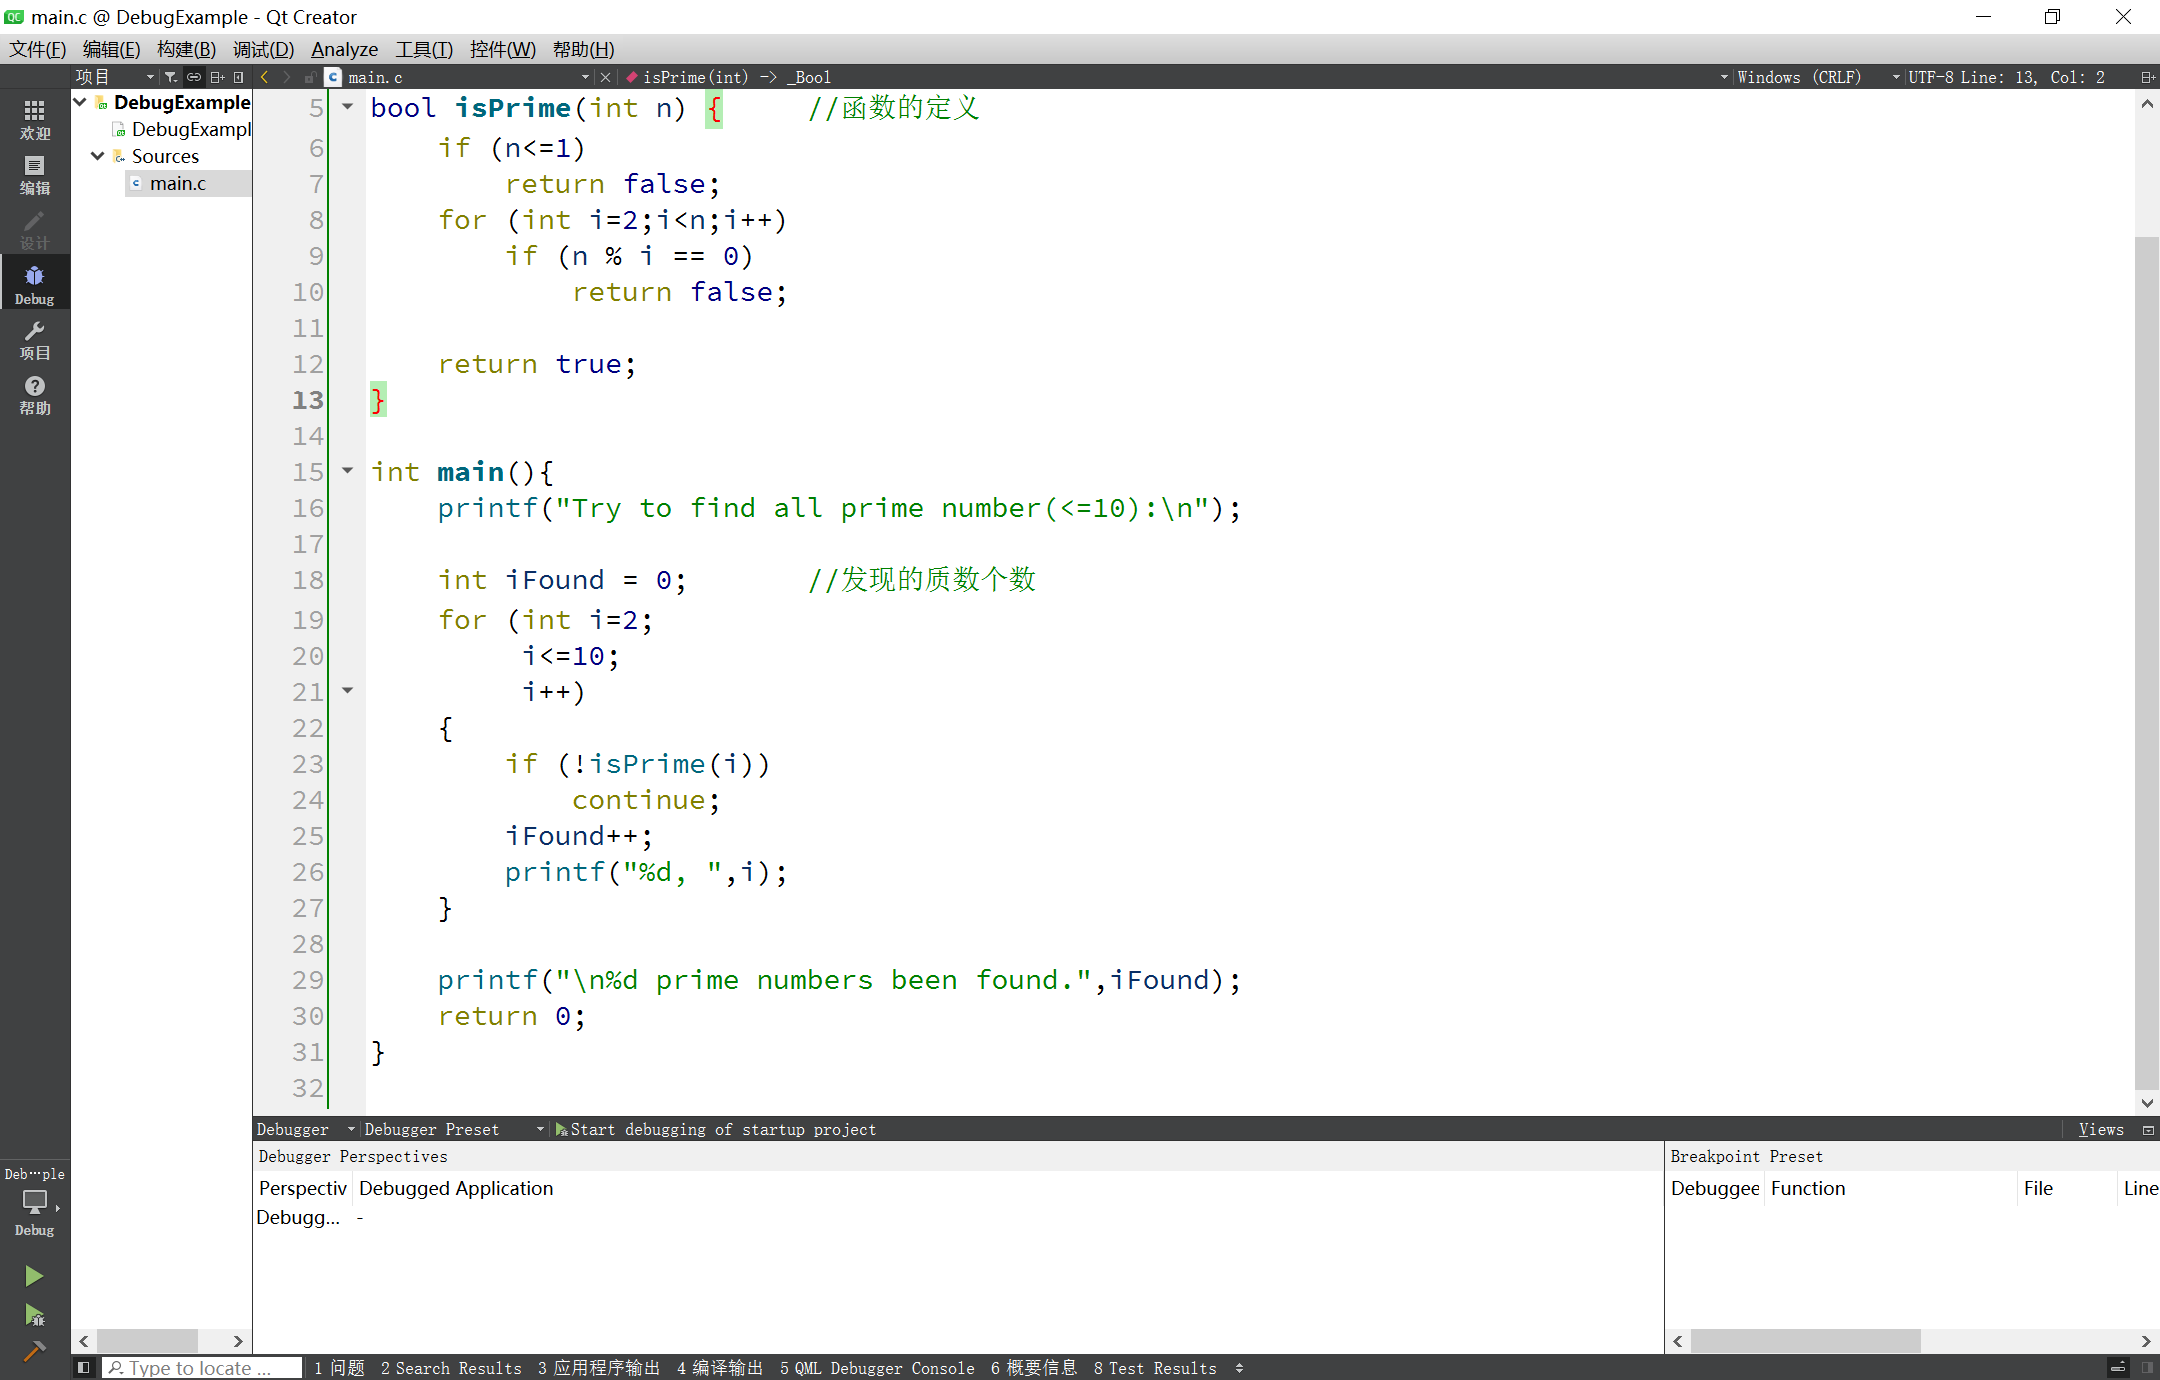This screenshot has height=1380, width=2160.
Task: Open the 4 编译输出 pane
Action: tap(719, 1367)
